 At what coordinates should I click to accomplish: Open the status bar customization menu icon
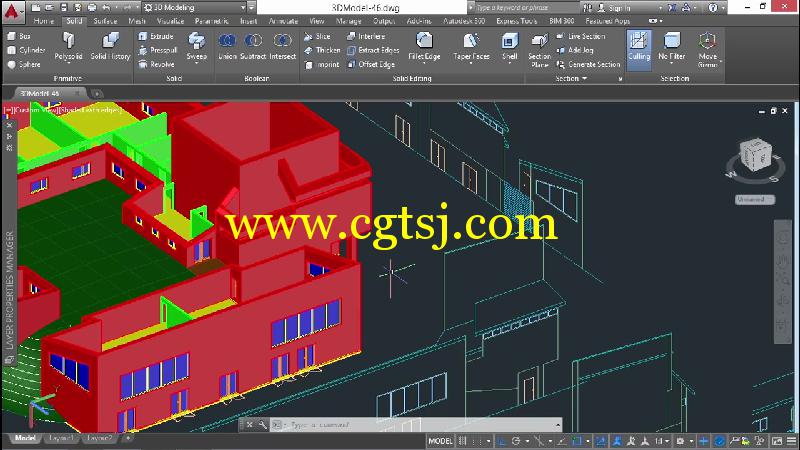coord(791,441)
